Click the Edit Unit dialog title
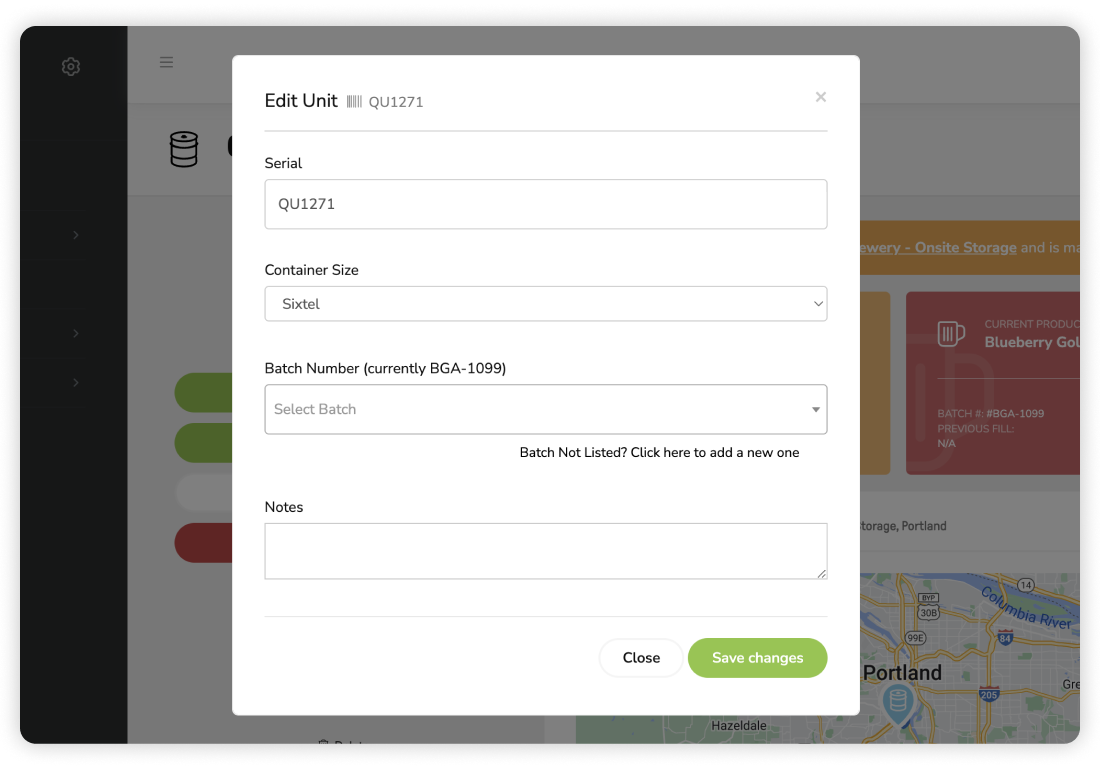The height and width of the screenshot is (770, 1100). 301,101
